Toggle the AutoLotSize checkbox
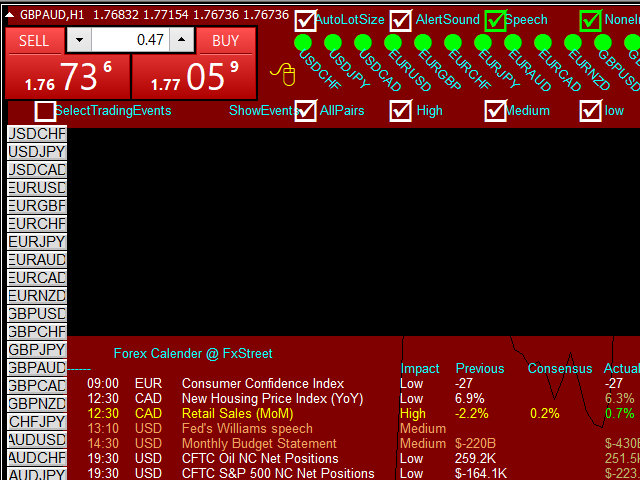 click(306, 20)
